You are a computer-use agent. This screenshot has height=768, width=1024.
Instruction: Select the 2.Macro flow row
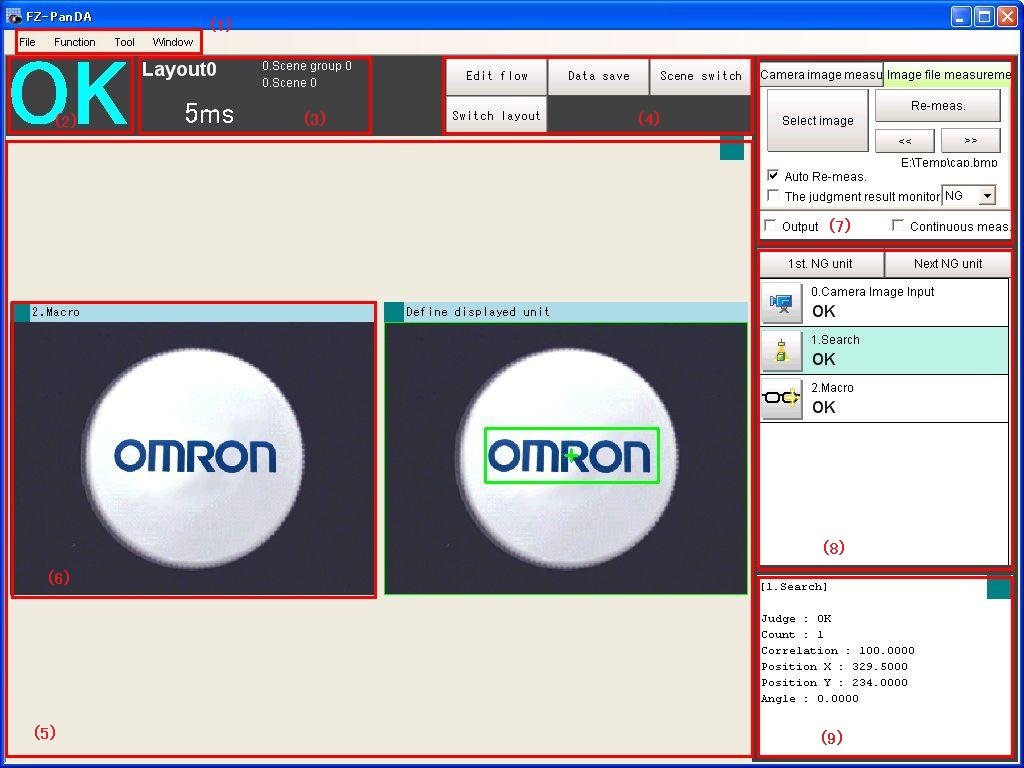(x=885, y=398)
